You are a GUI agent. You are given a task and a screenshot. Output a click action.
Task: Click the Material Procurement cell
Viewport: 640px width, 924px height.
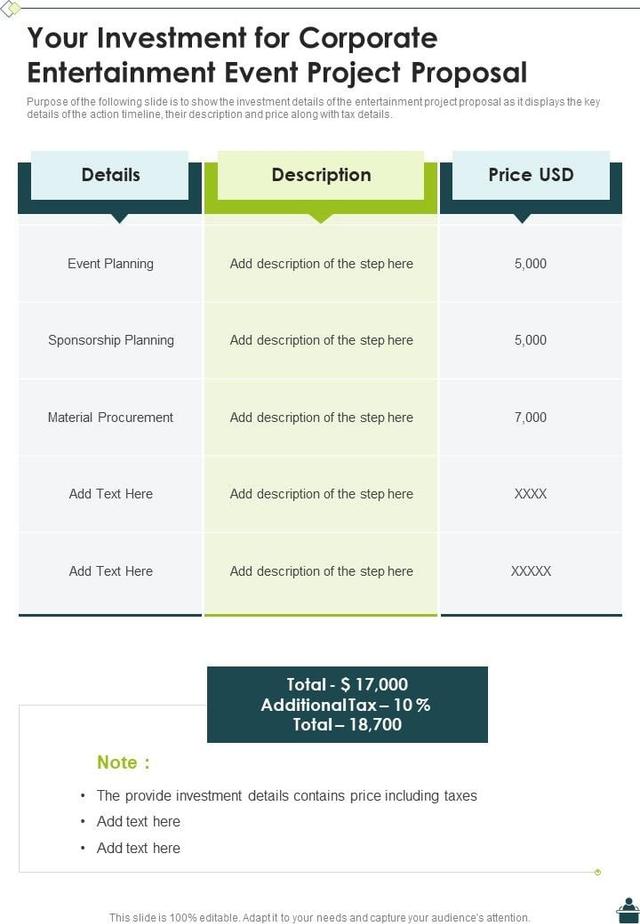(110, 417)
